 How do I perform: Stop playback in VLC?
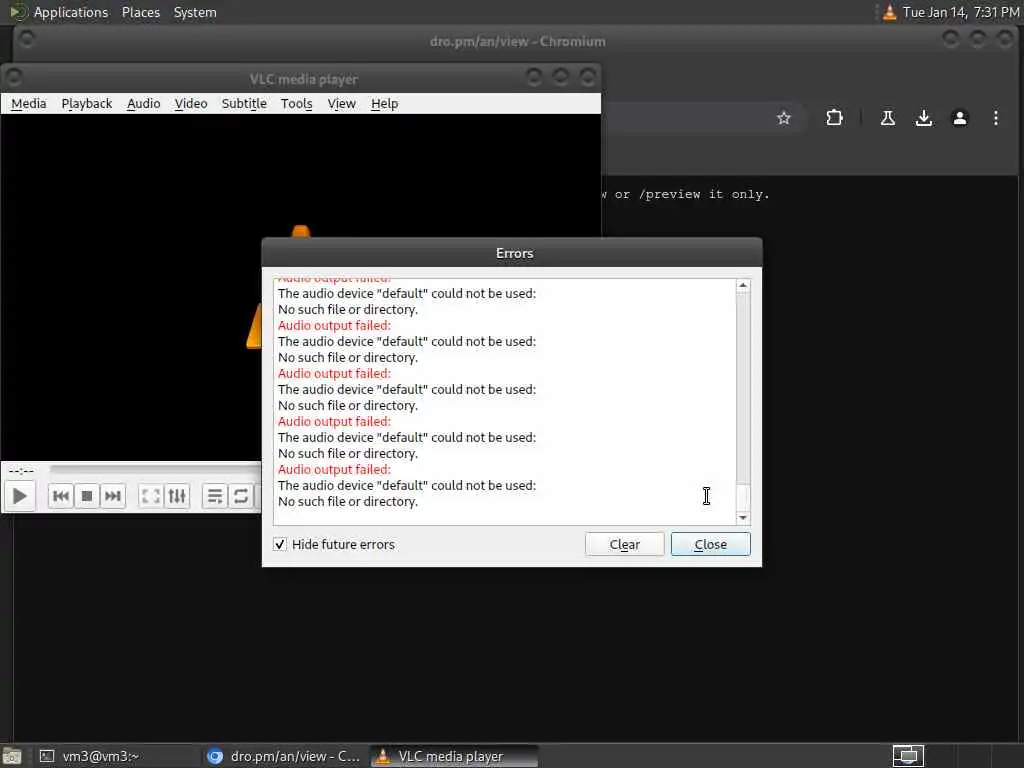tap(86, 496)
